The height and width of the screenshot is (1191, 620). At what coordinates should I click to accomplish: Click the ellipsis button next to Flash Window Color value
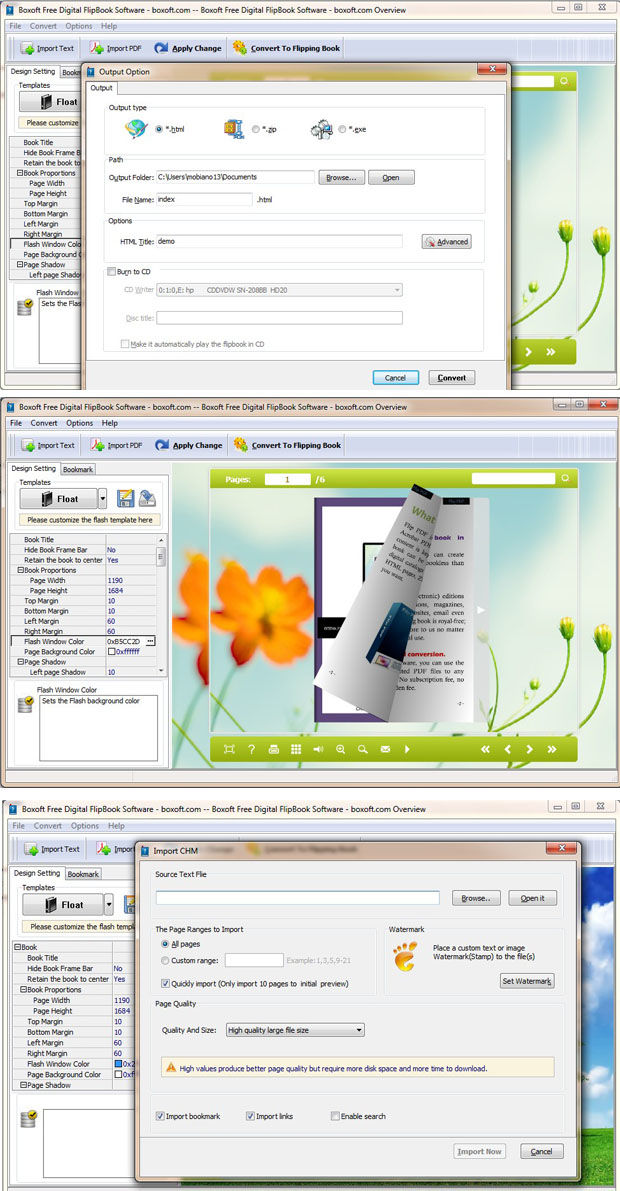tap(150, 641)
